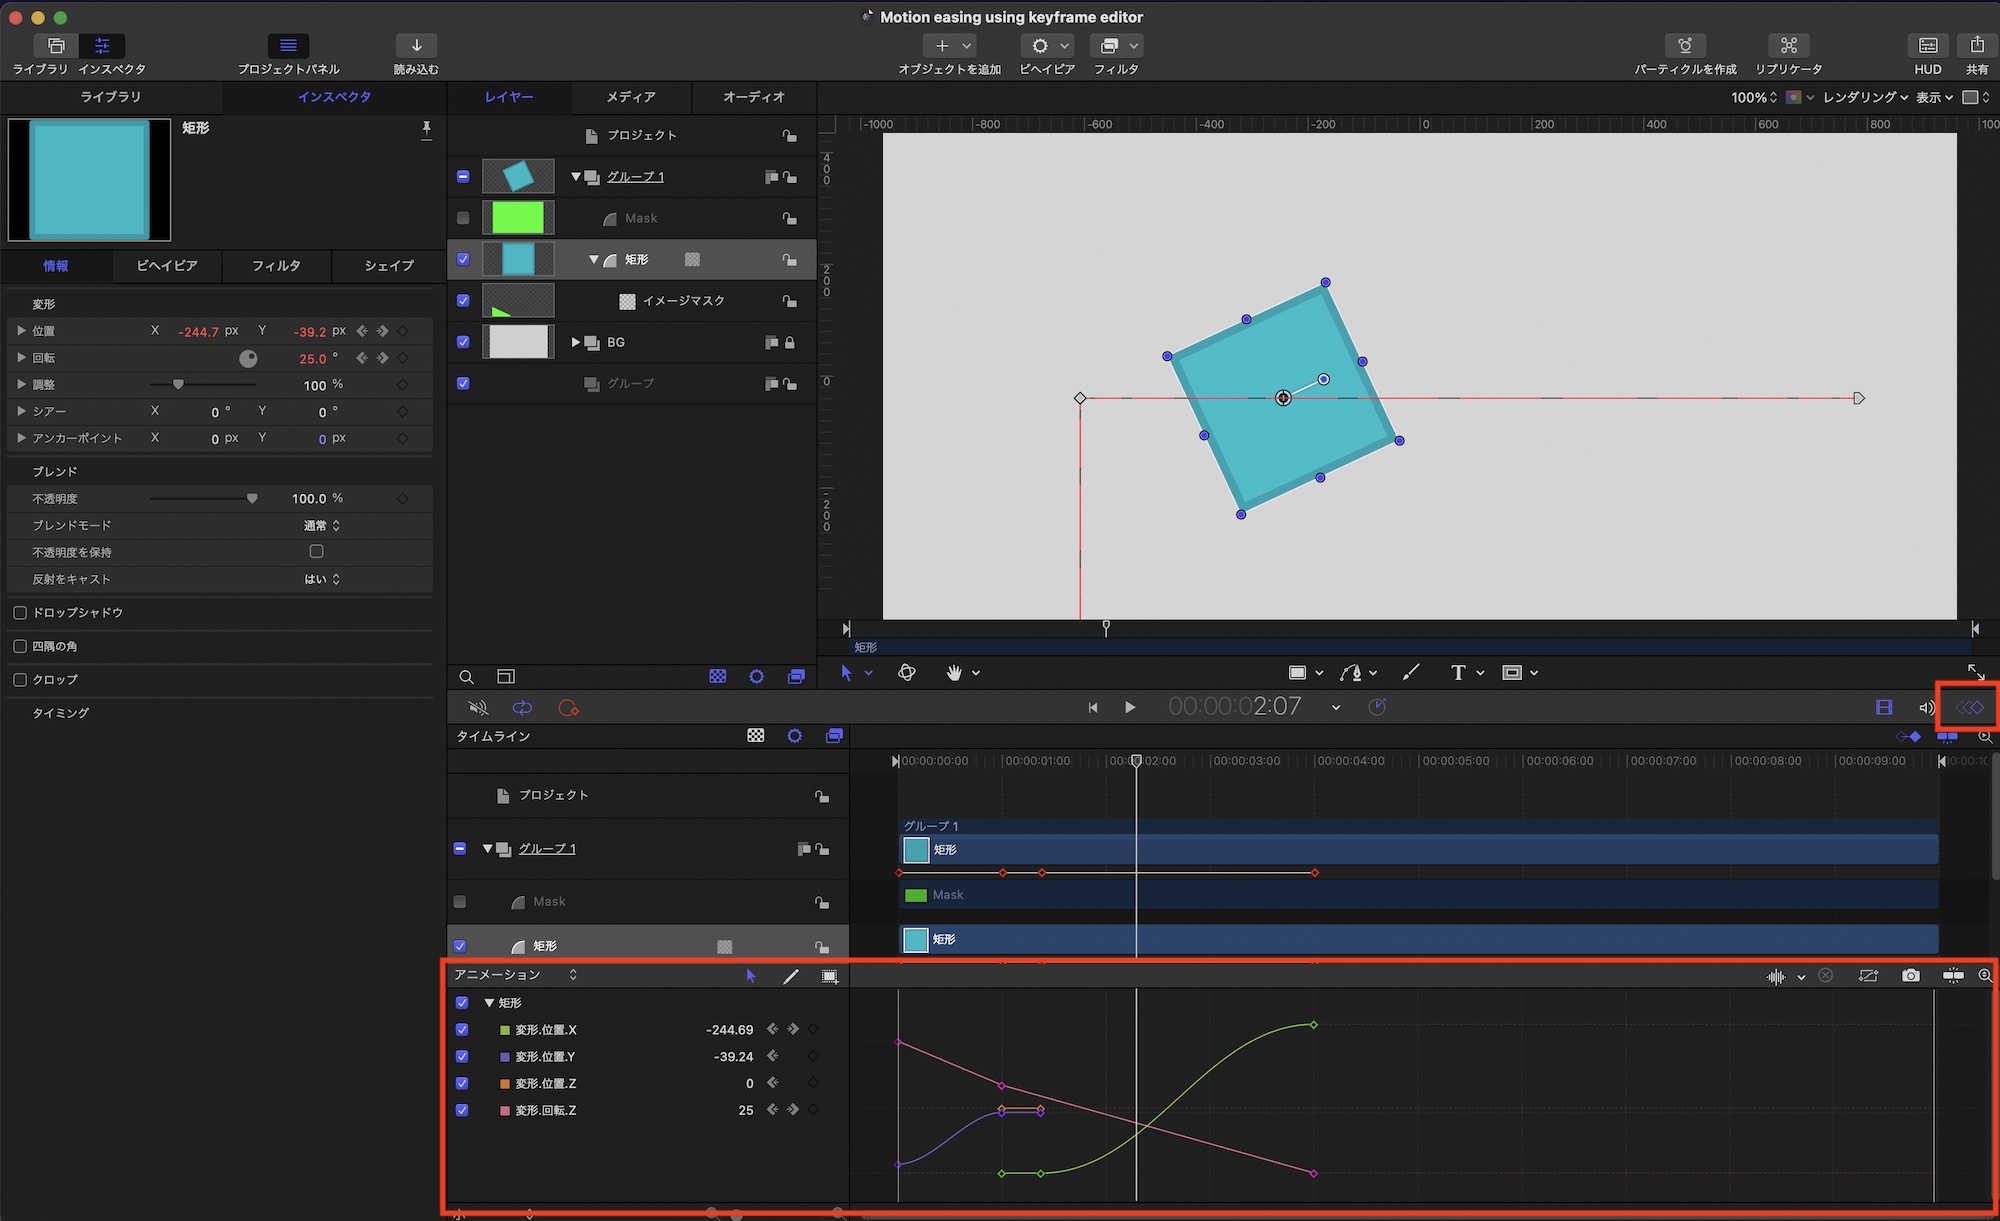Select the Text tool

(x=1458, y=673)
